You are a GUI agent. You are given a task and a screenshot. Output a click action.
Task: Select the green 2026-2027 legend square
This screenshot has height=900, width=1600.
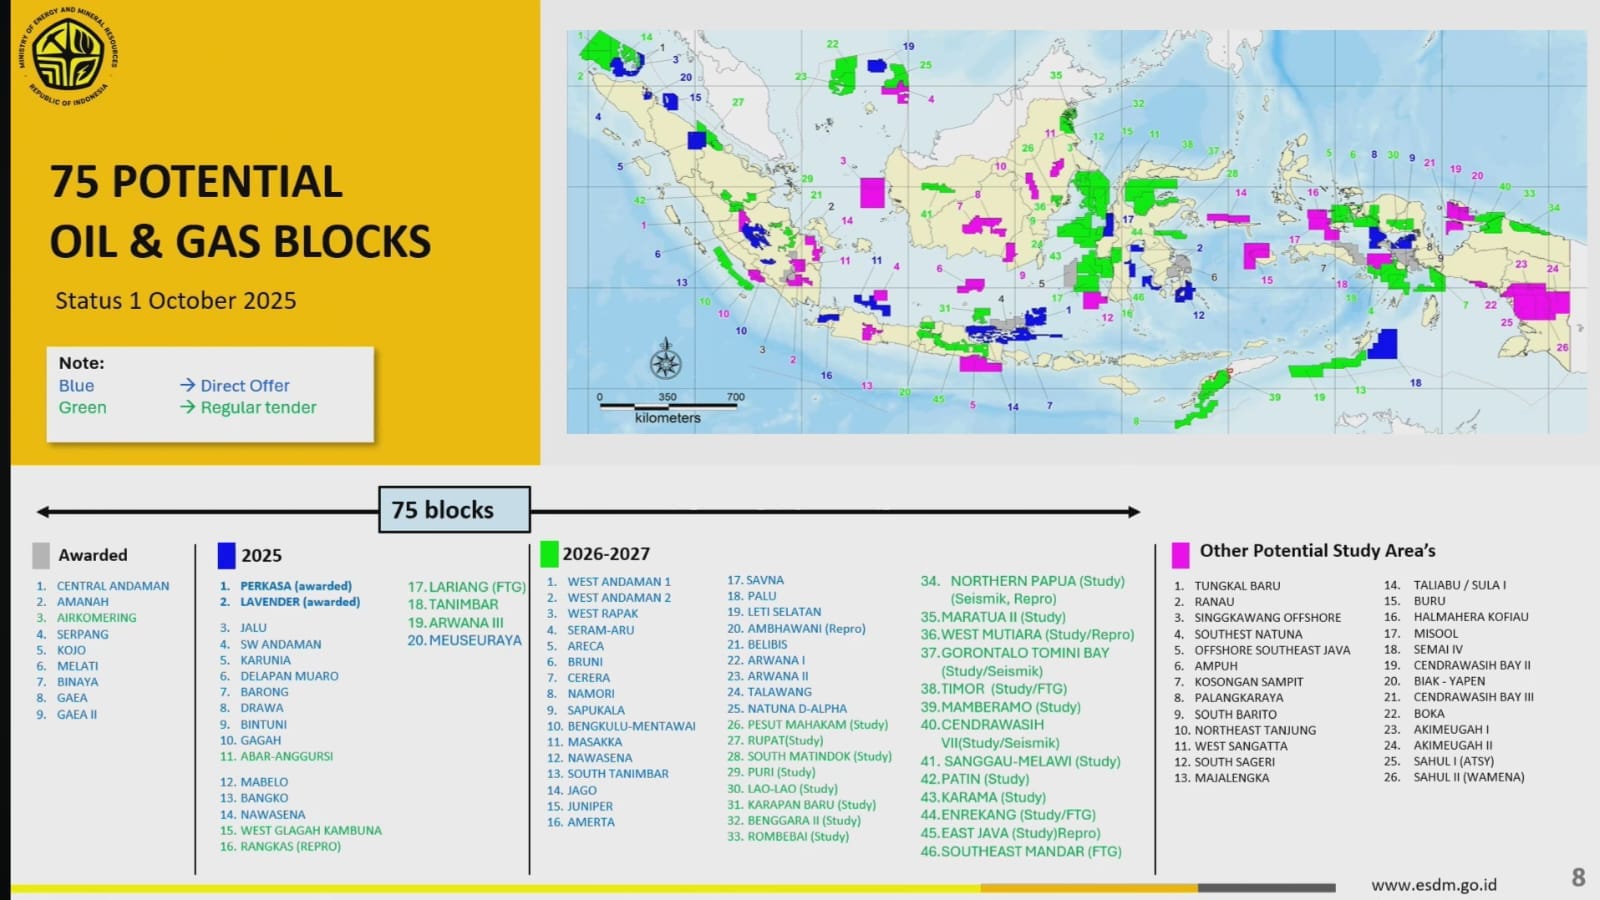coord(549,553)
